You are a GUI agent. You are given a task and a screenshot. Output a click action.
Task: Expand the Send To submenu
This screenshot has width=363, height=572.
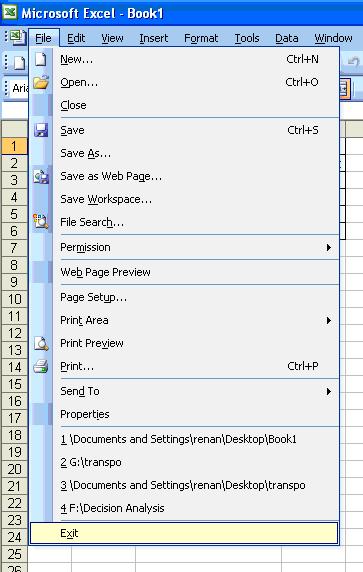click(x=185, y=391)
